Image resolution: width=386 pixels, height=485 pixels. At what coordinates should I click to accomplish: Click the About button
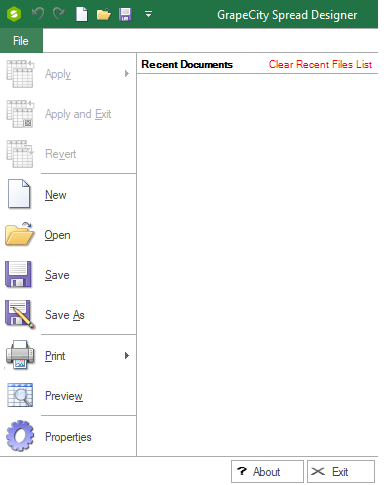[267, 471]
